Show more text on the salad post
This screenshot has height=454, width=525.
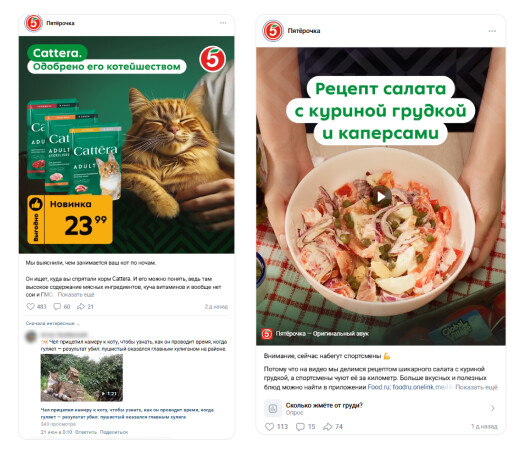[x=476, y=387]
